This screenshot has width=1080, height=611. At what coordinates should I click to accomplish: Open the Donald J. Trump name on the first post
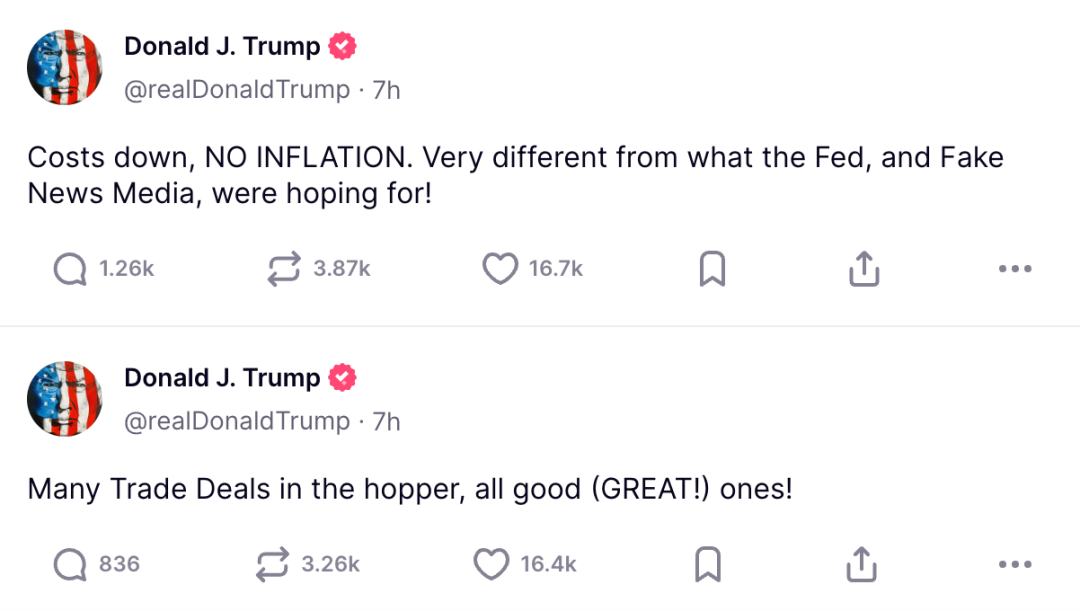point(222,46)
